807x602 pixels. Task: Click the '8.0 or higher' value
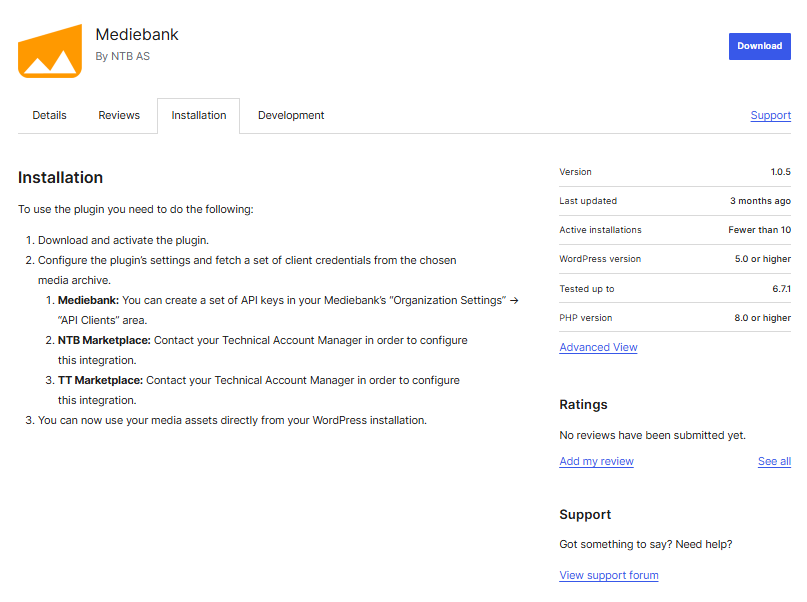click(762, 318)
